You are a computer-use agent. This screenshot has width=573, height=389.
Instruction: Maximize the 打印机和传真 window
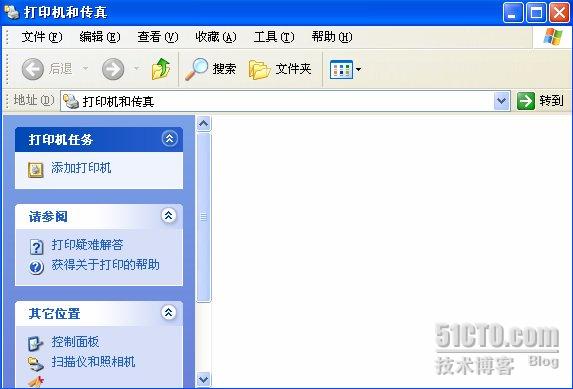(536, 12)
